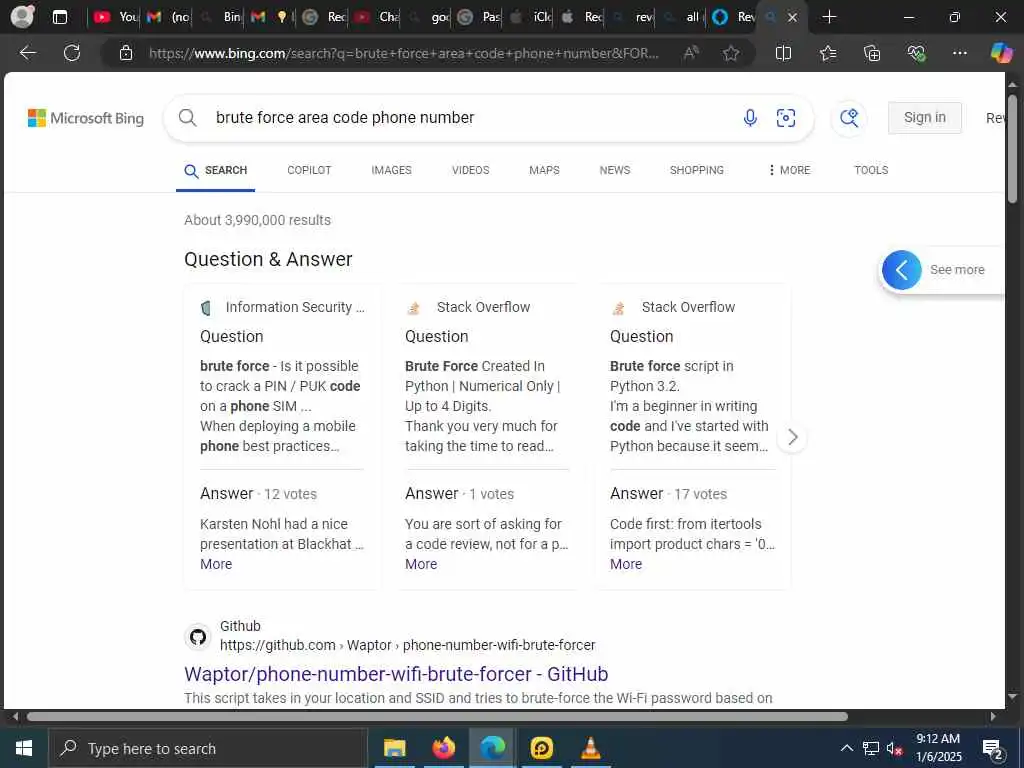Switch to the Gmail '(no' tab
The height and width of the screenshot is (768, 1024).
168,17
